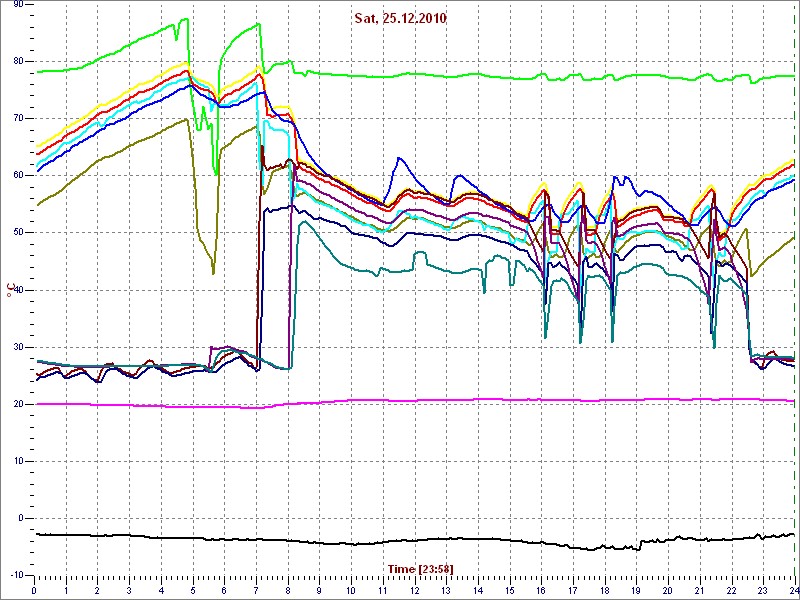Click hour label "11" on time axis
Image resolution: width=800 pixels, height=600 pixels.
[383, 590]
